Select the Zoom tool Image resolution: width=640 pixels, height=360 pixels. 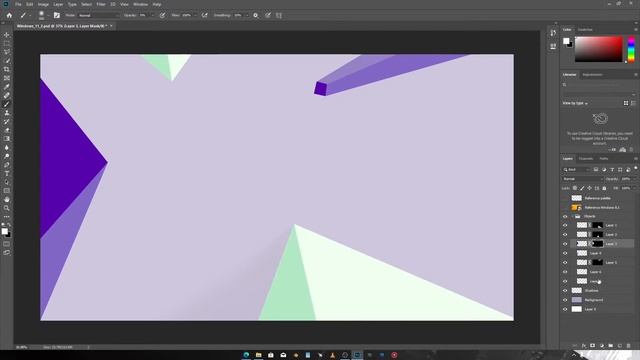coord(7,208)
